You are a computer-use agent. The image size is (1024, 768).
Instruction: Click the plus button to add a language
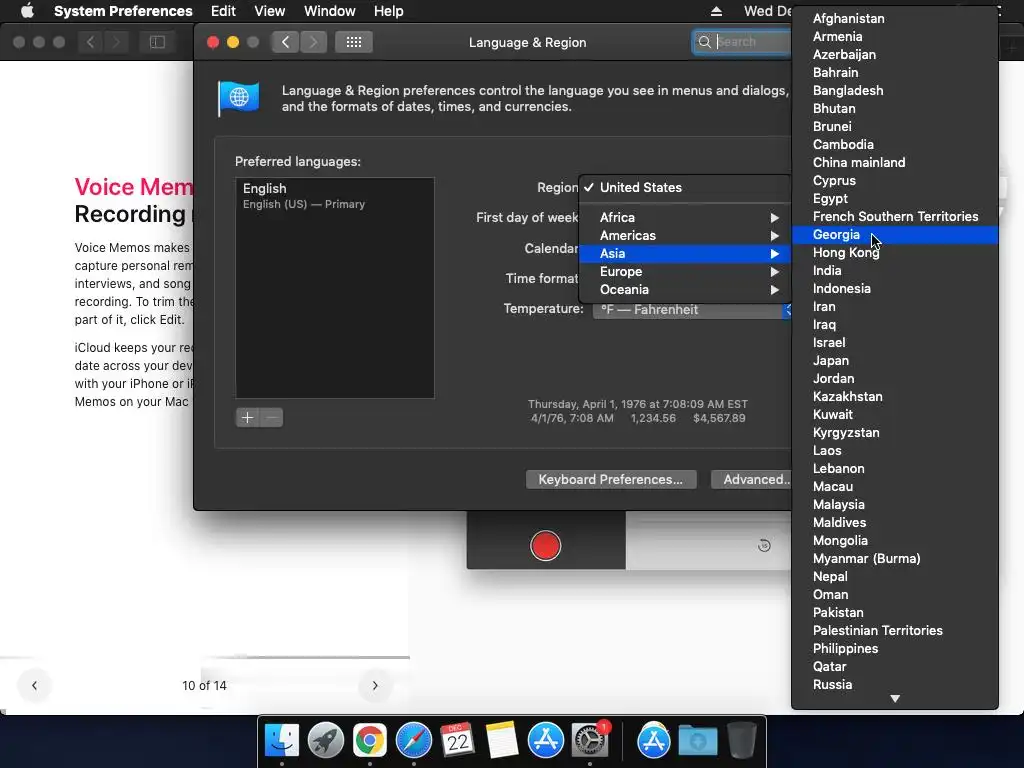(x=248, y=417)
